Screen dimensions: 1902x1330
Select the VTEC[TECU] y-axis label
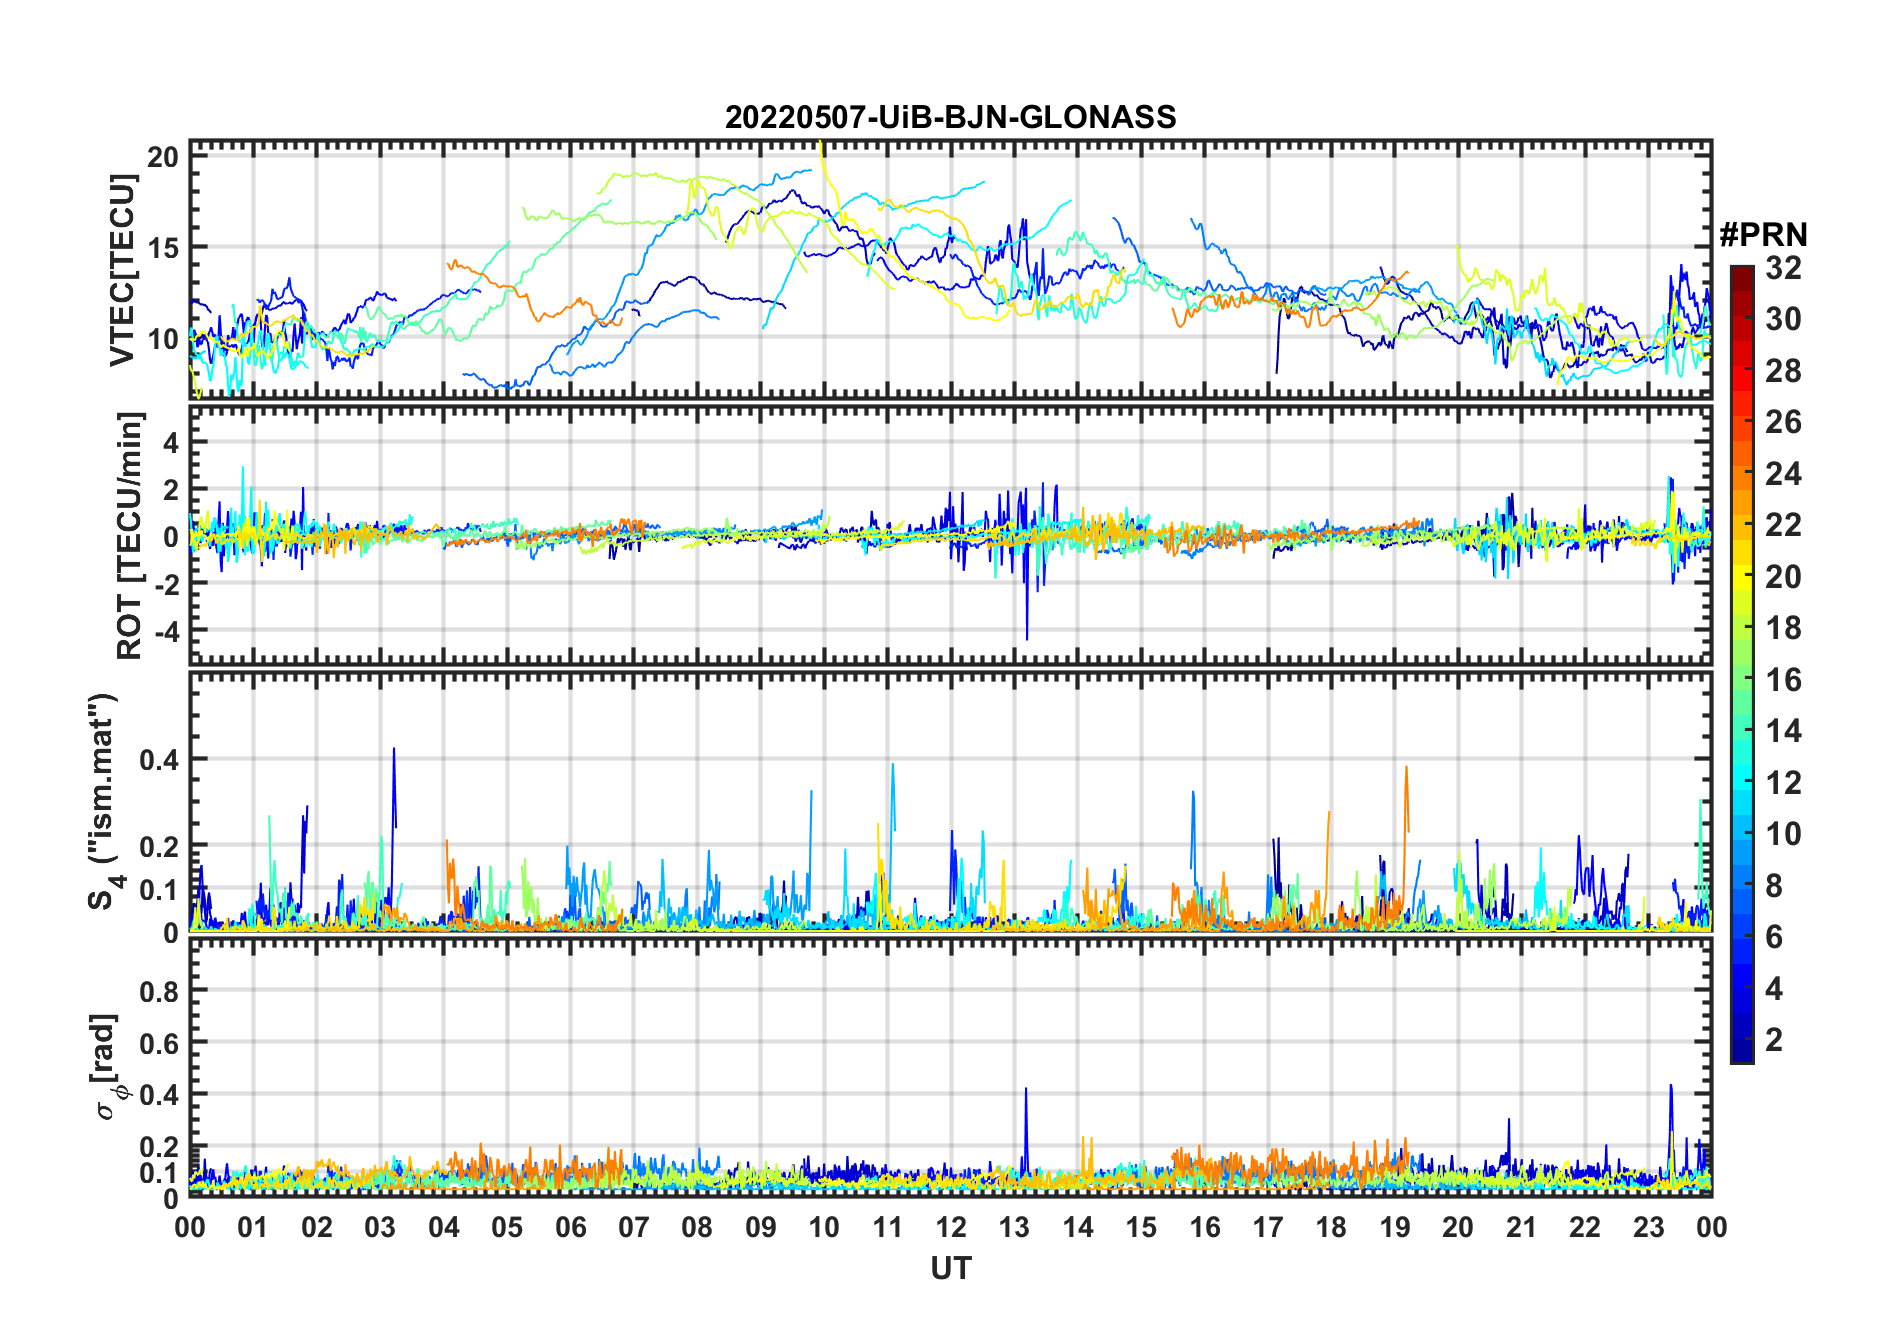[122, 270]
